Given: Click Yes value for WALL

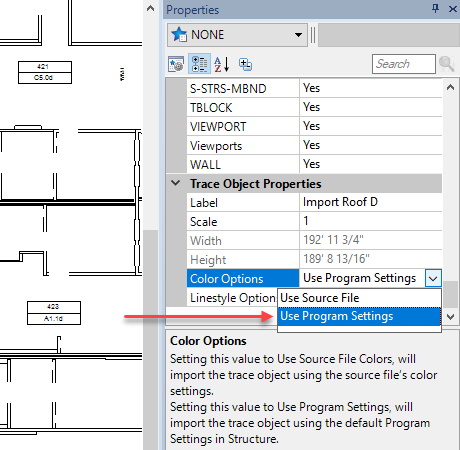Looking at the screenshot, I should pos(311,164).
